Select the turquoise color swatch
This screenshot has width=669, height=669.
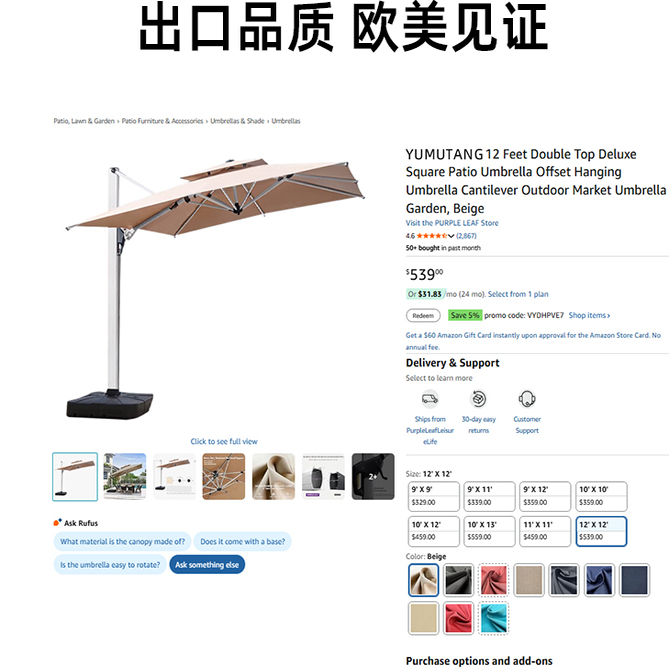494,618
